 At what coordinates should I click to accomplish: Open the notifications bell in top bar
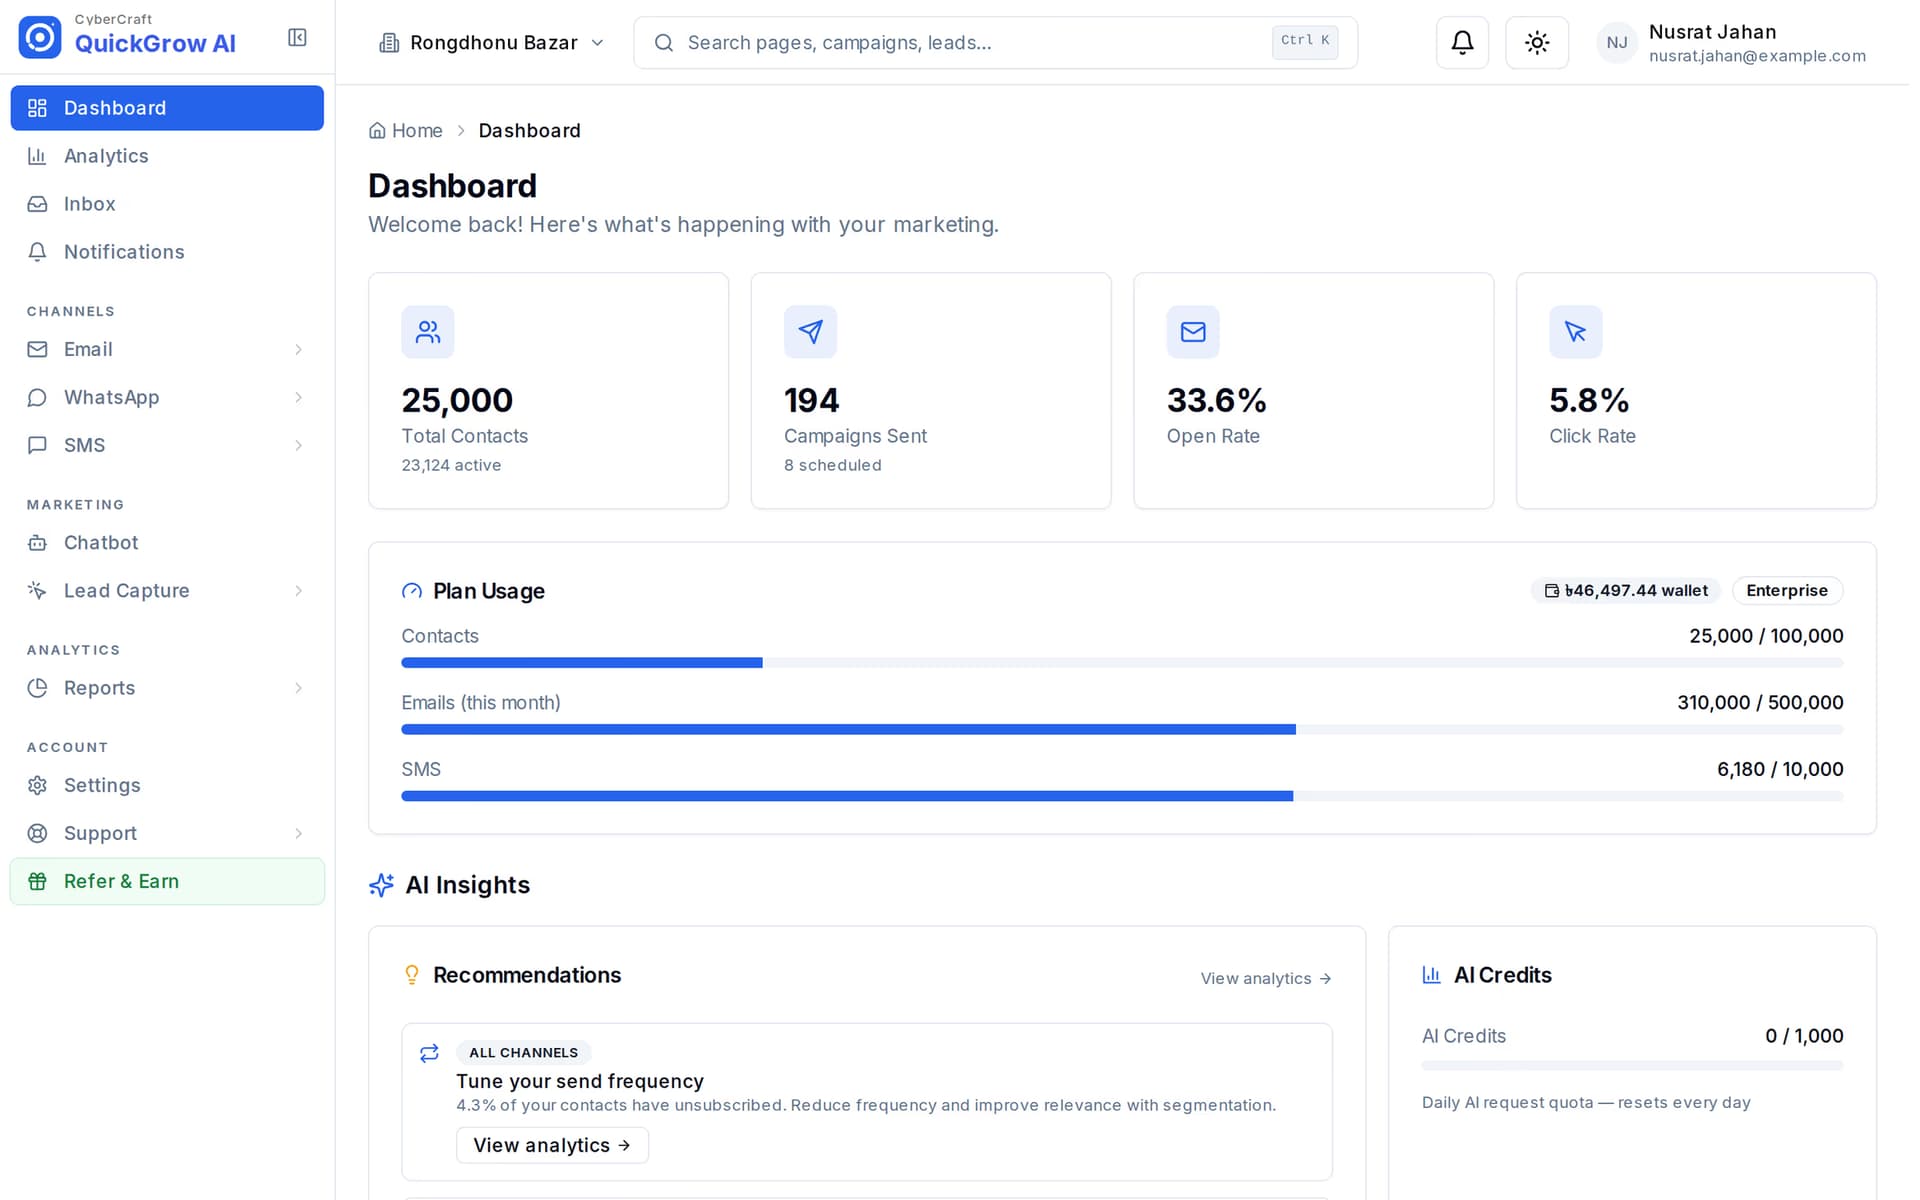pos(1462,42)
